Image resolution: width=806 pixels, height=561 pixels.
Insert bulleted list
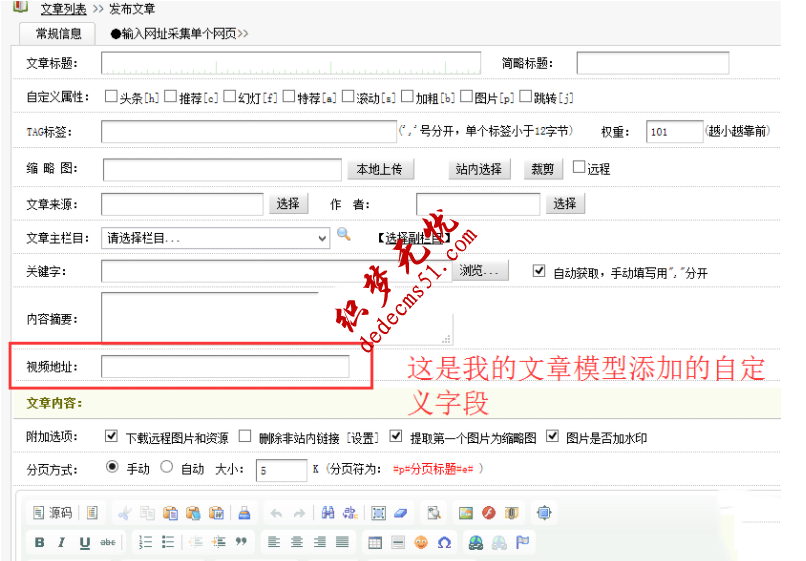coord(168,542)
